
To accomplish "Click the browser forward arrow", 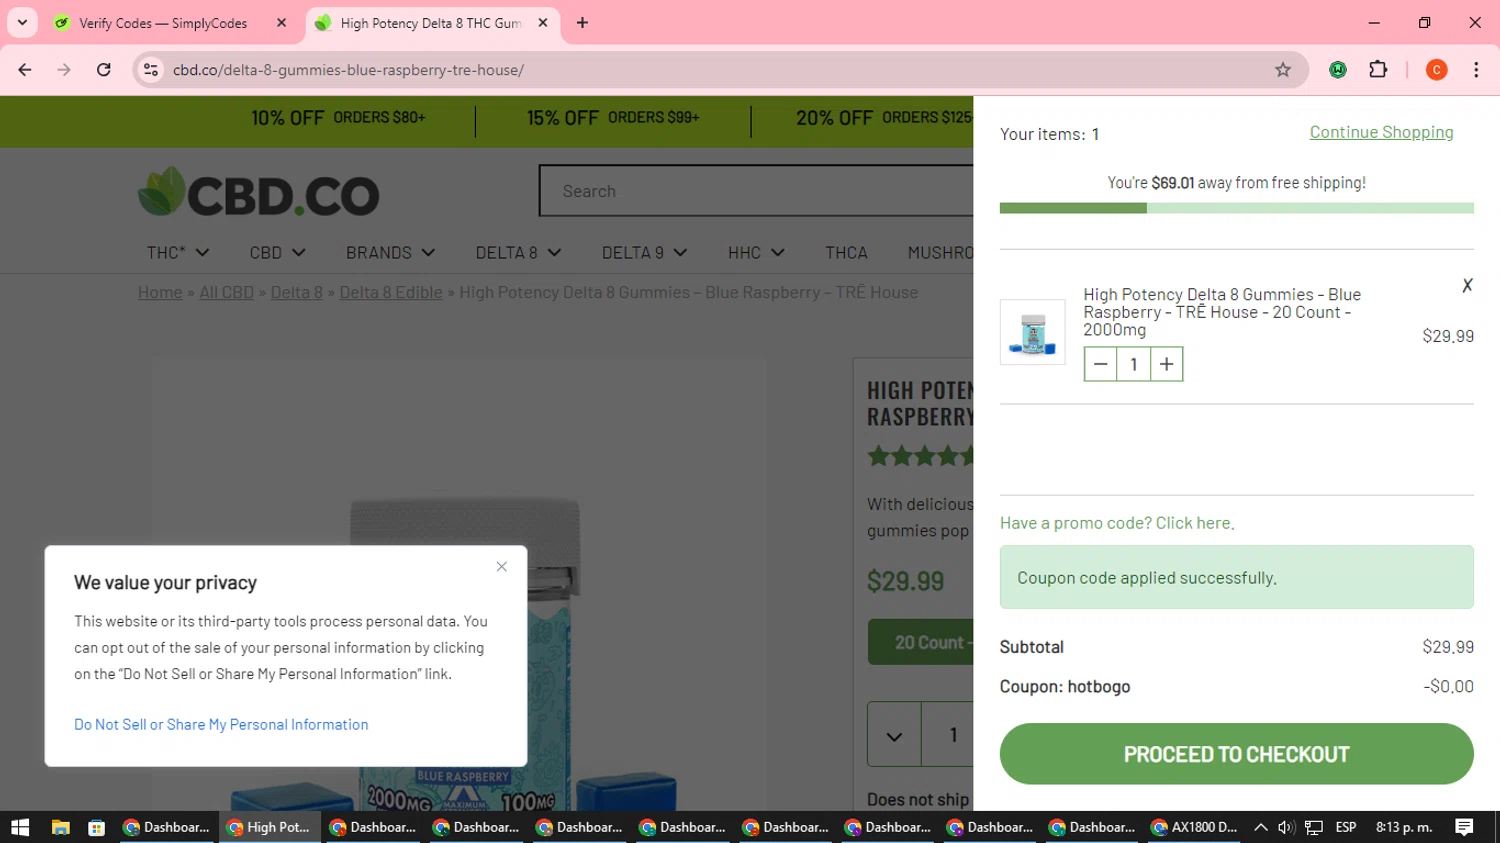I will click(64, 70).
